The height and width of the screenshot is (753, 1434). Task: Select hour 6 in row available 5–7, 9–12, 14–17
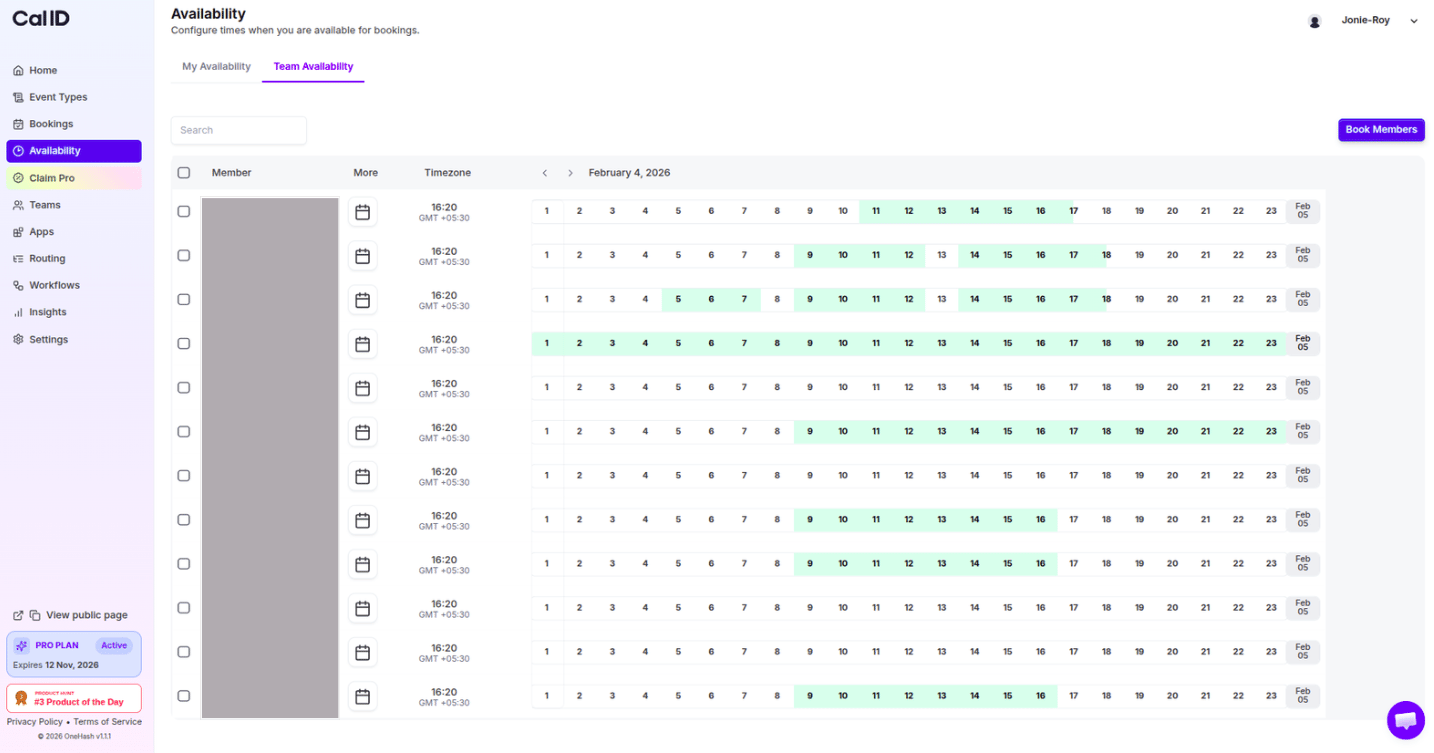711,299
